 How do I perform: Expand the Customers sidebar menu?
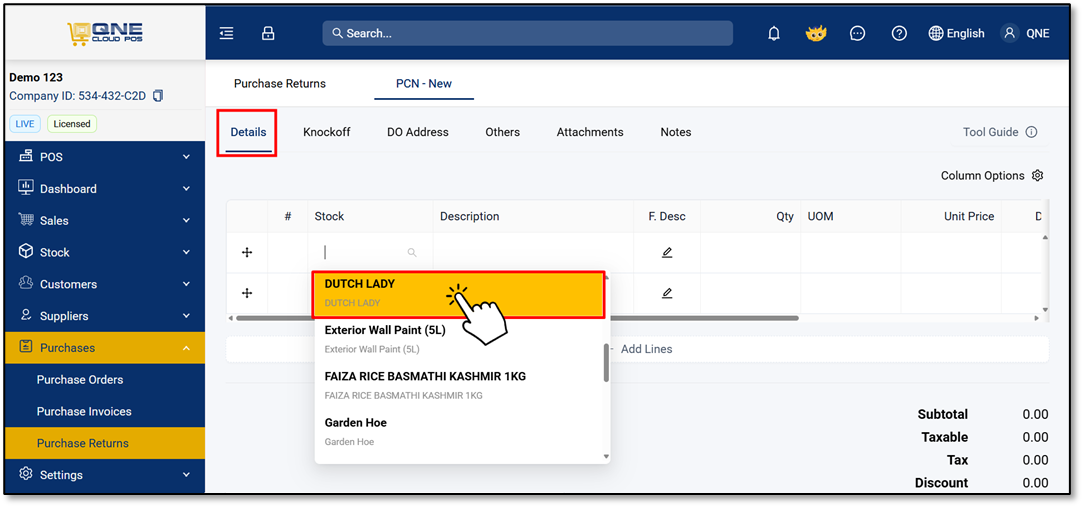[104, 284]
